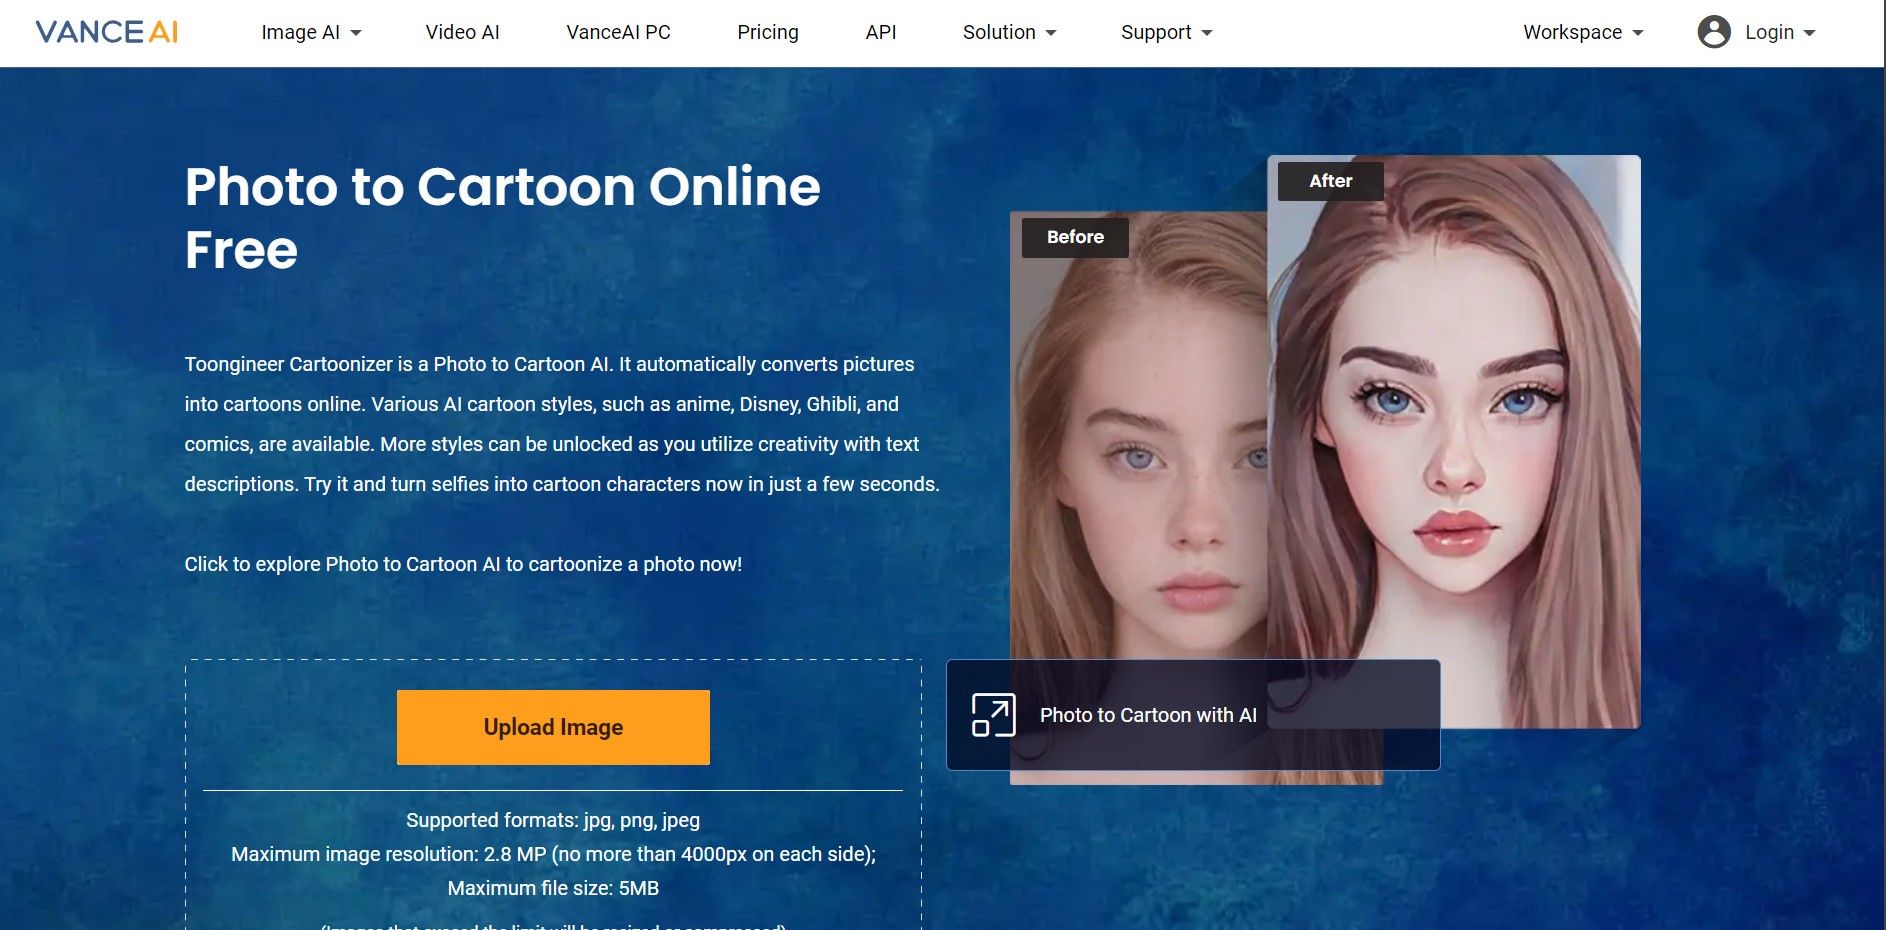1886x930 pixels.
Task: Open the Photo to Cartoon with AI banner text
Action: (x=1148, y=715)
